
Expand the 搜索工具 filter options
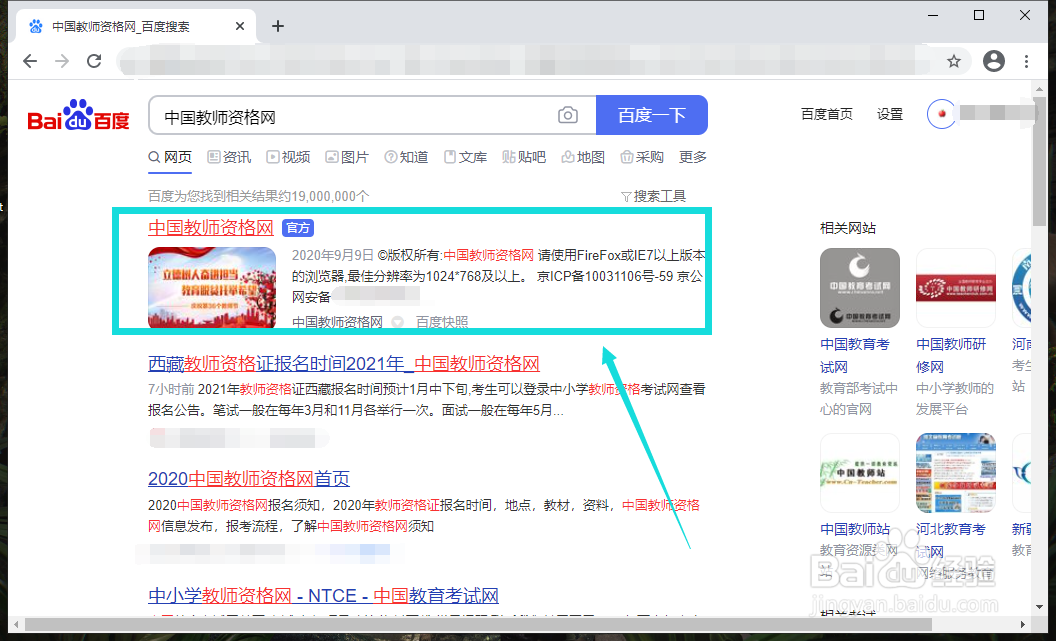coord(654,195)
